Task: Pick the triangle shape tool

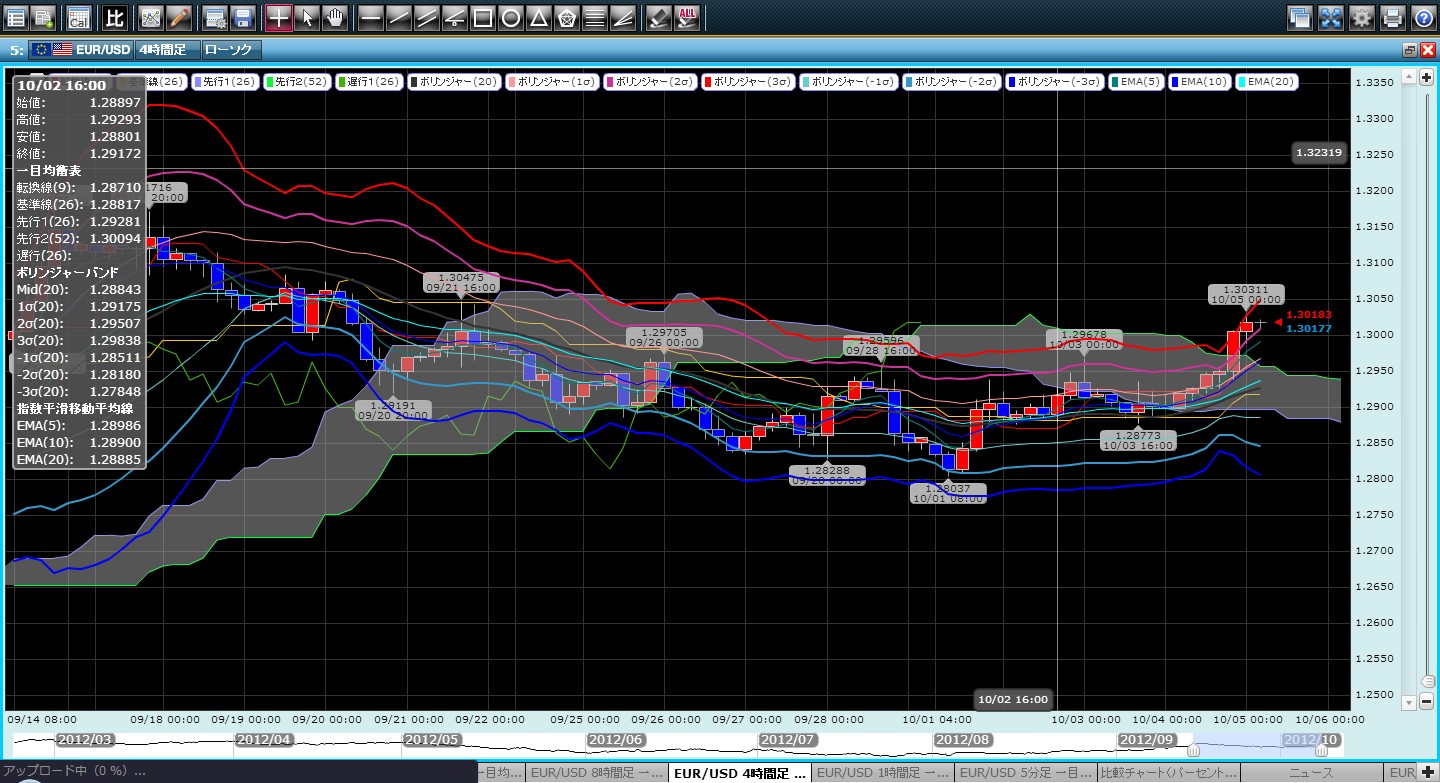Action: pyautogui.click(x=538, y=17)
